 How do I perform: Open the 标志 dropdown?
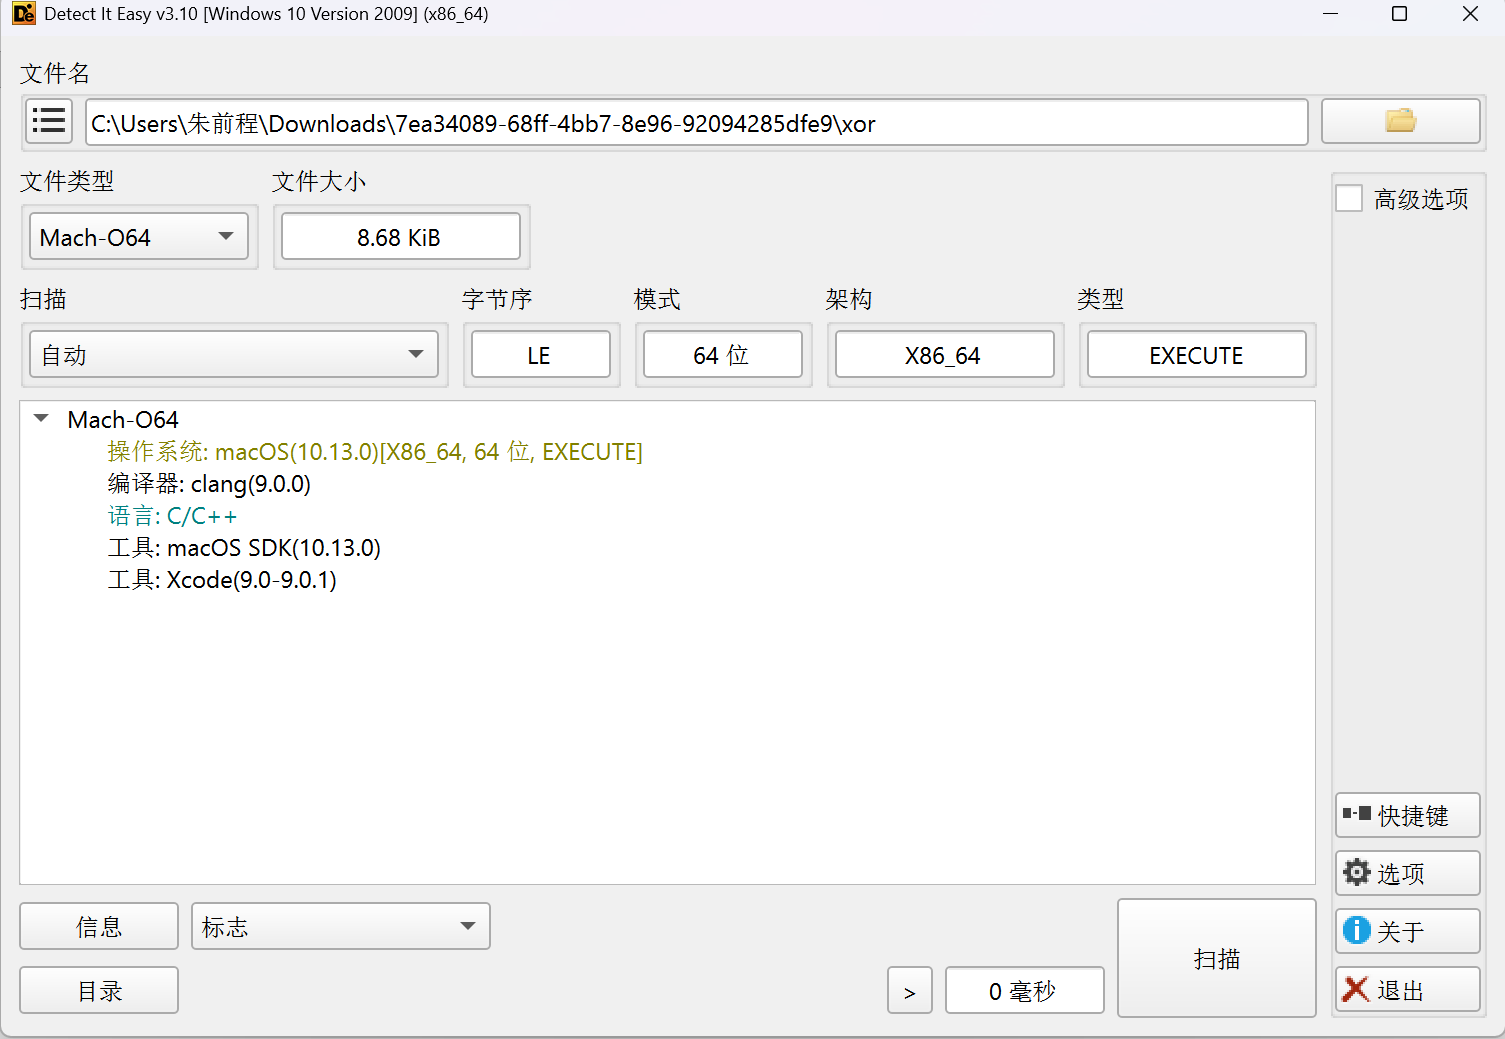coord(340,926)
